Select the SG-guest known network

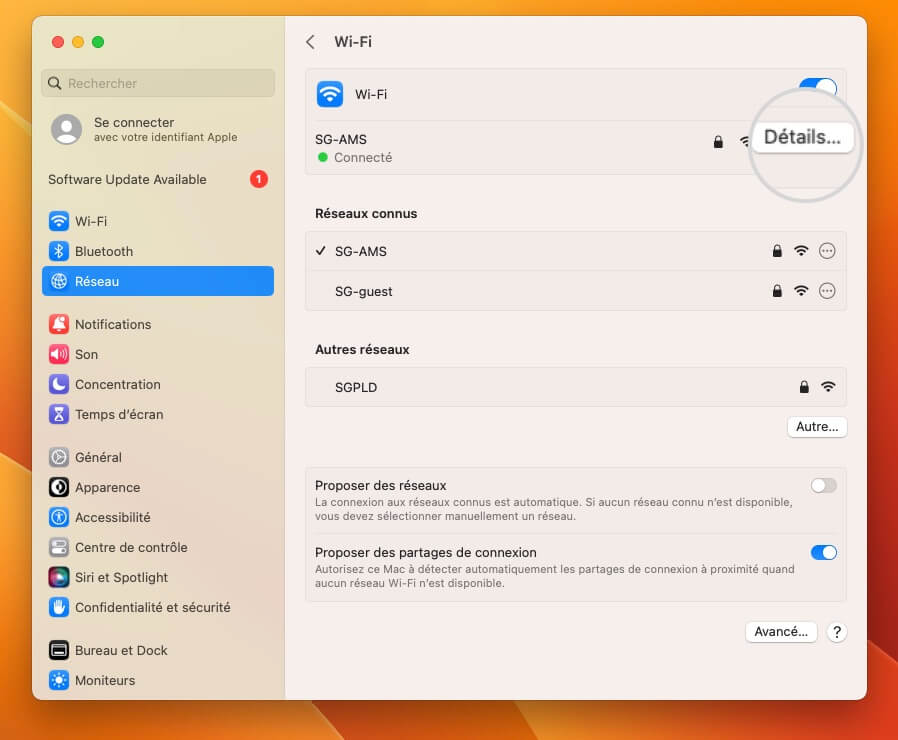tap(576, 291)
